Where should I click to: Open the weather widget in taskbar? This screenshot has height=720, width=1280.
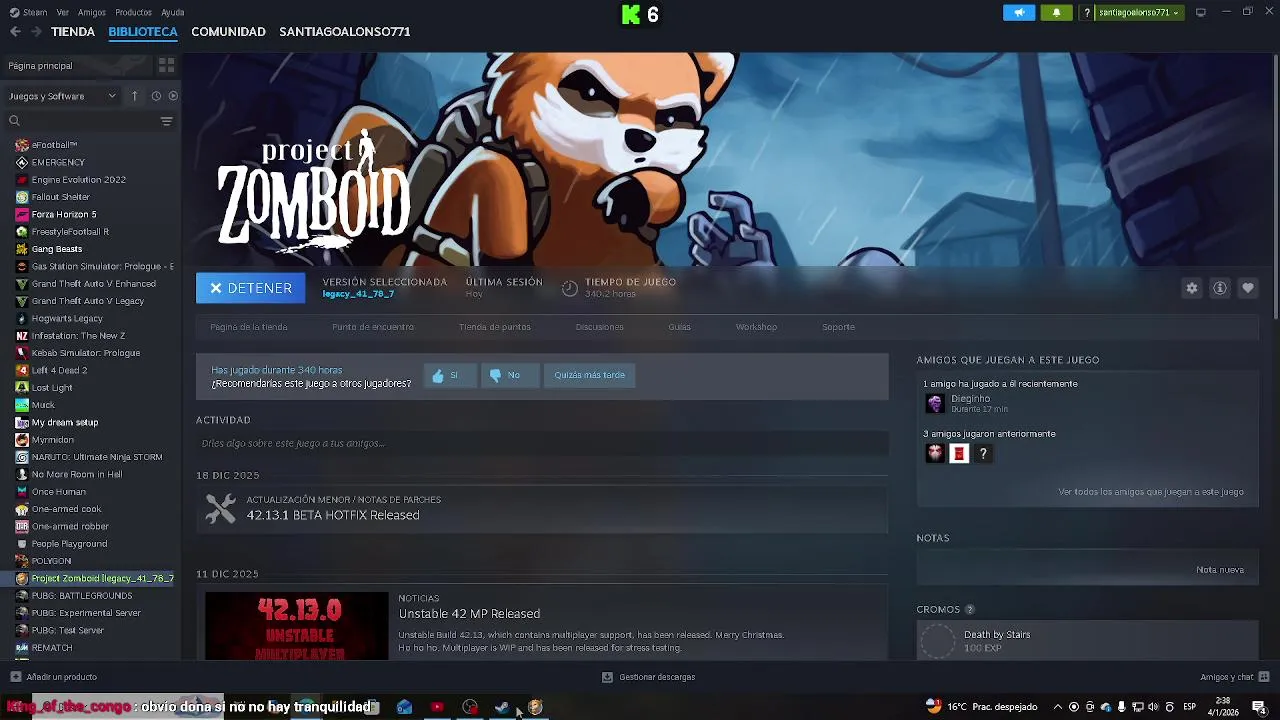point(982,707)
